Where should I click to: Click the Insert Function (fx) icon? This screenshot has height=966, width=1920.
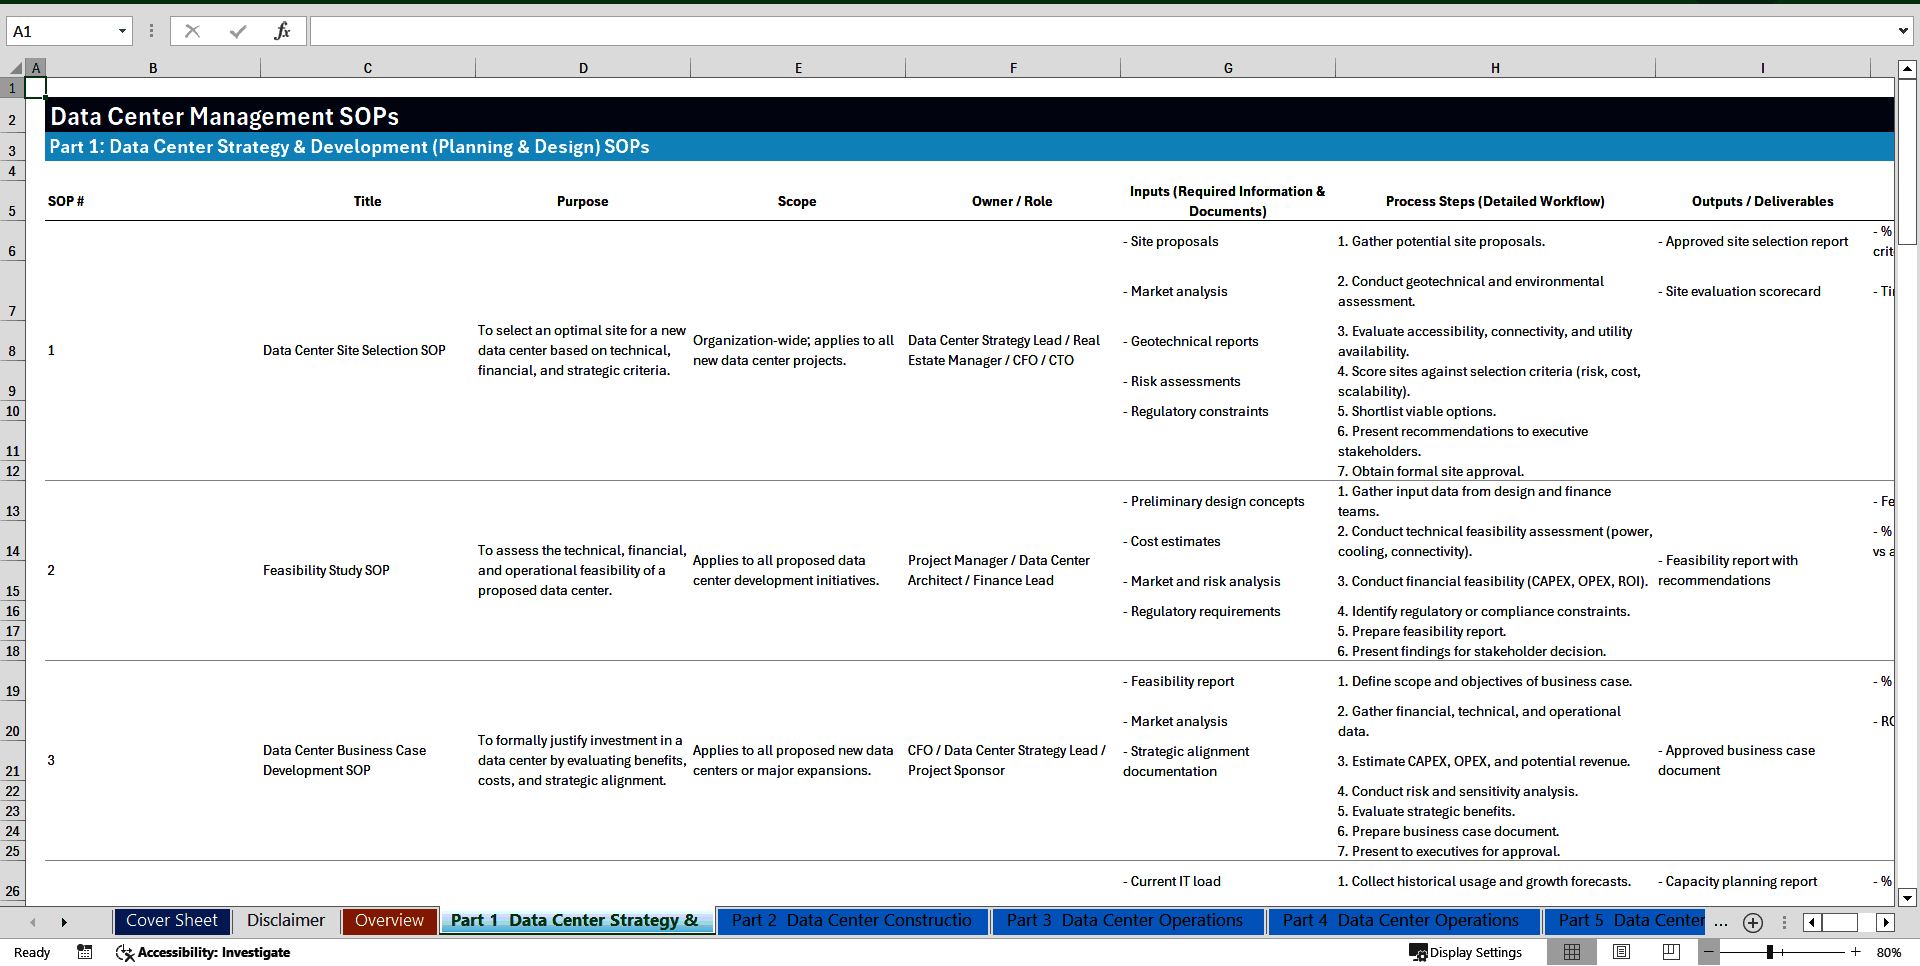point(284,30)
